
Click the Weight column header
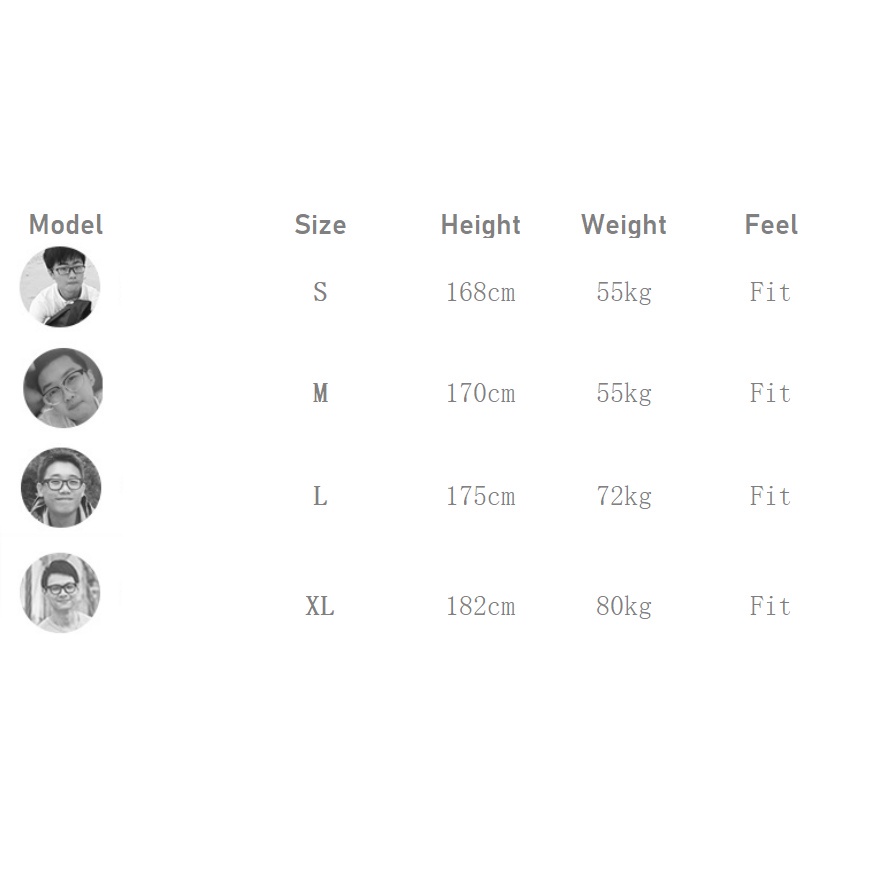(624, 225)
